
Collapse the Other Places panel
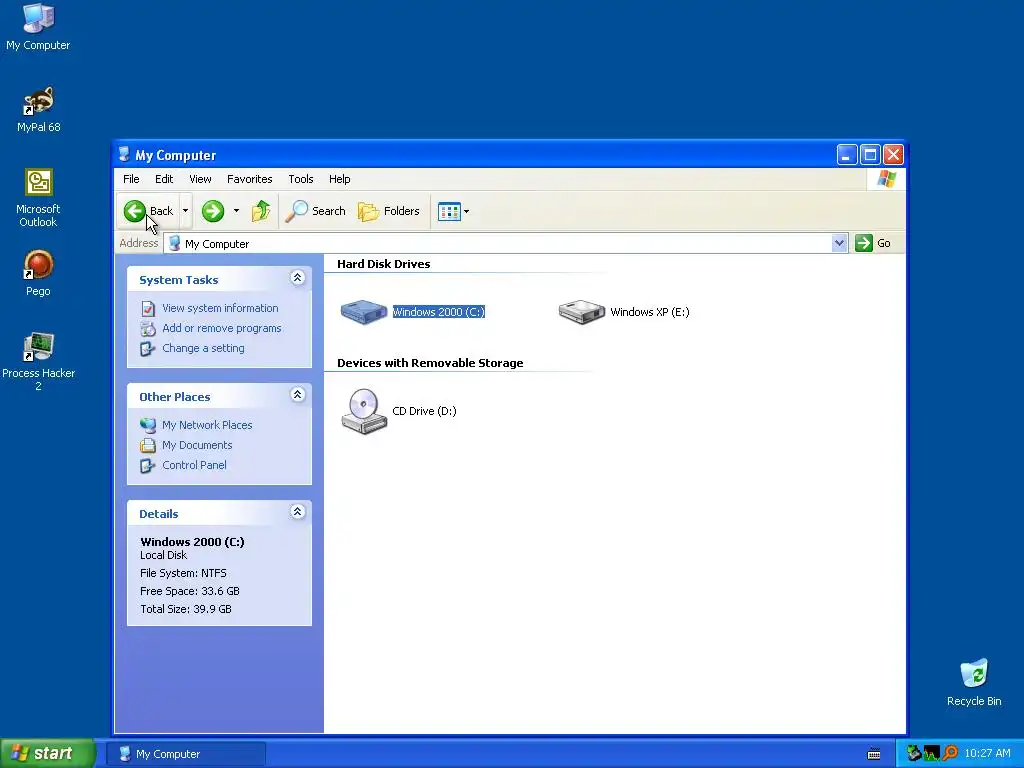(x=297, y=395)
